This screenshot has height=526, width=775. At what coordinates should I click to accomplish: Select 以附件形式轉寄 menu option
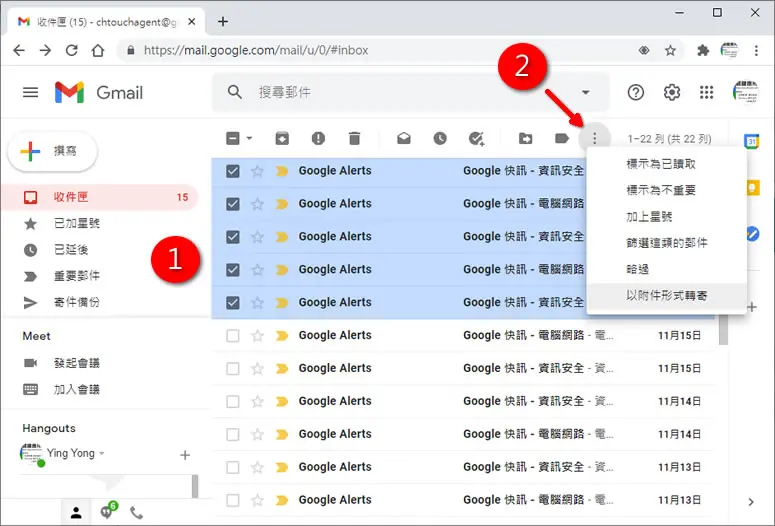pos(667,296)
